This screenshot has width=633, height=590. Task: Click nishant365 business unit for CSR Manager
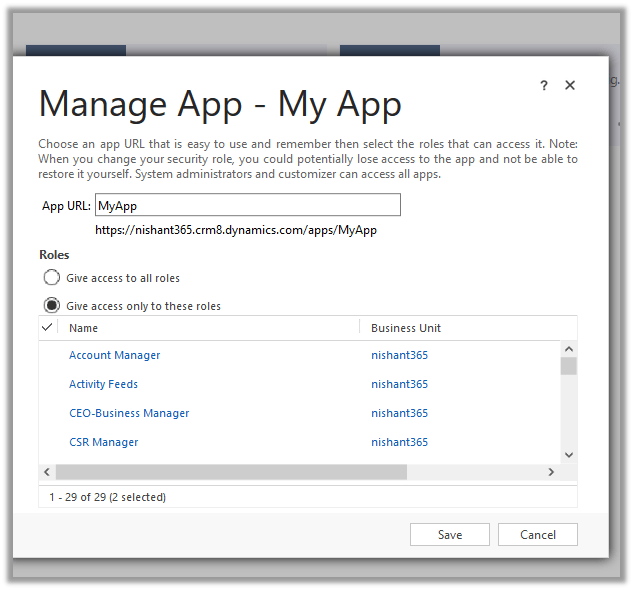tap(399, 442)
